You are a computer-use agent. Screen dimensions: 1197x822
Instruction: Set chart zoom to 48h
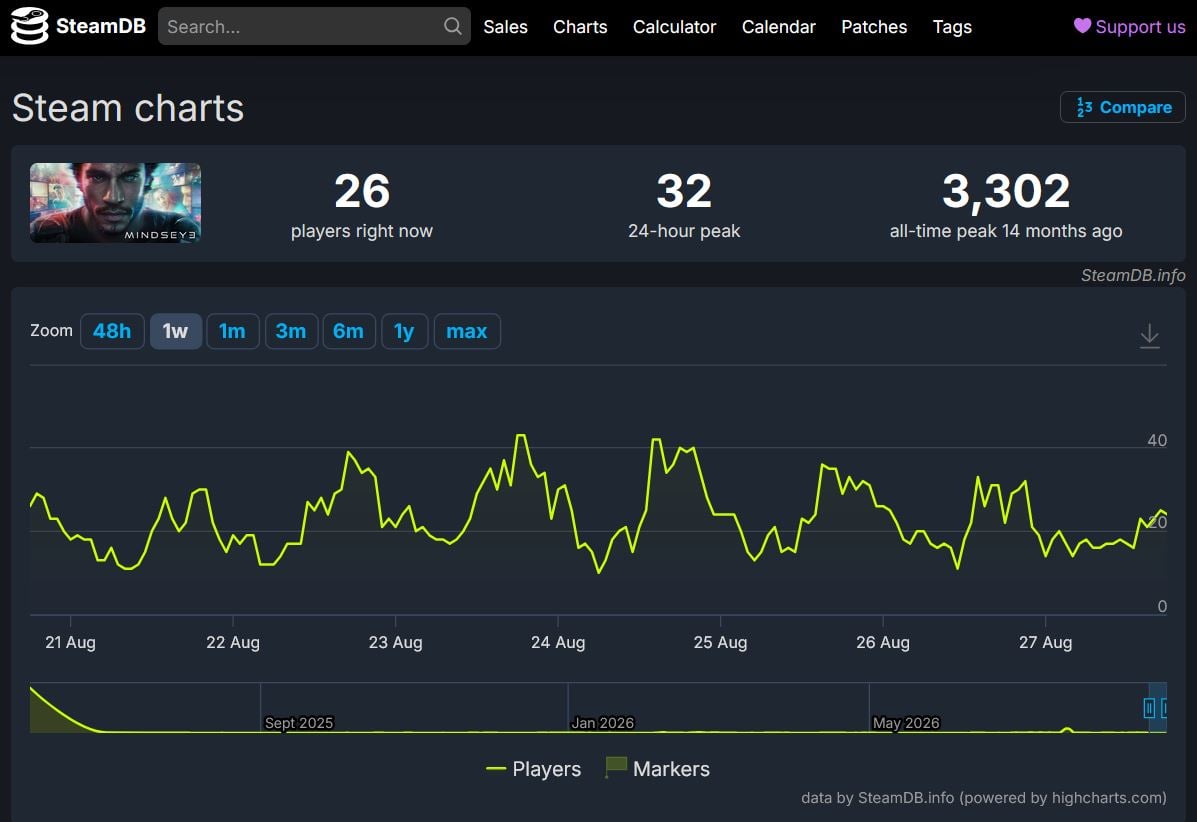coord(112,331)
